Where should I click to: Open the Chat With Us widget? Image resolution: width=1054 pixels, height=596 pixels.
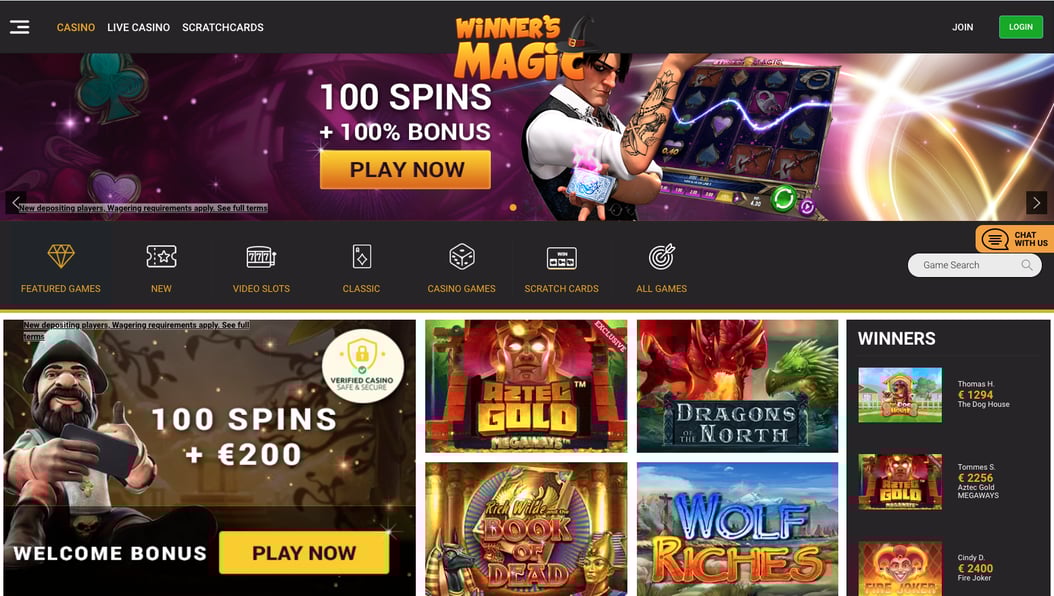tap(1014, 239)
